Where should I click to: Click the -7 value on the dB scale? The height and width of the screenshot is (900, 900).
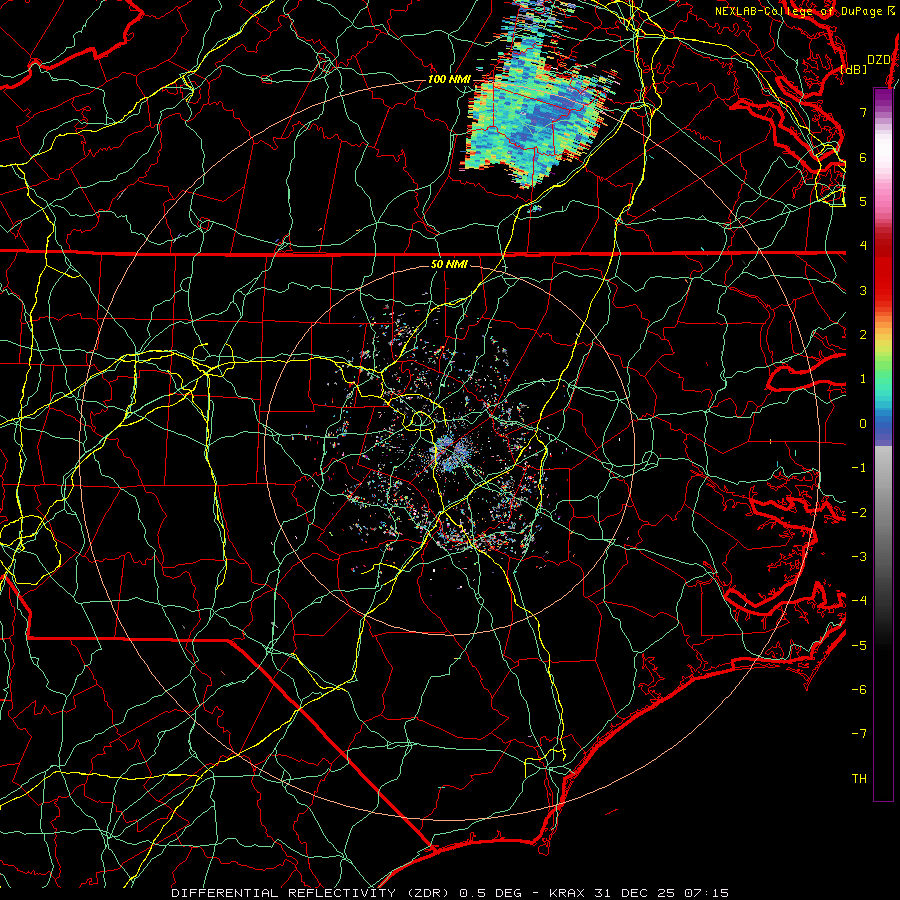(859, 734)
